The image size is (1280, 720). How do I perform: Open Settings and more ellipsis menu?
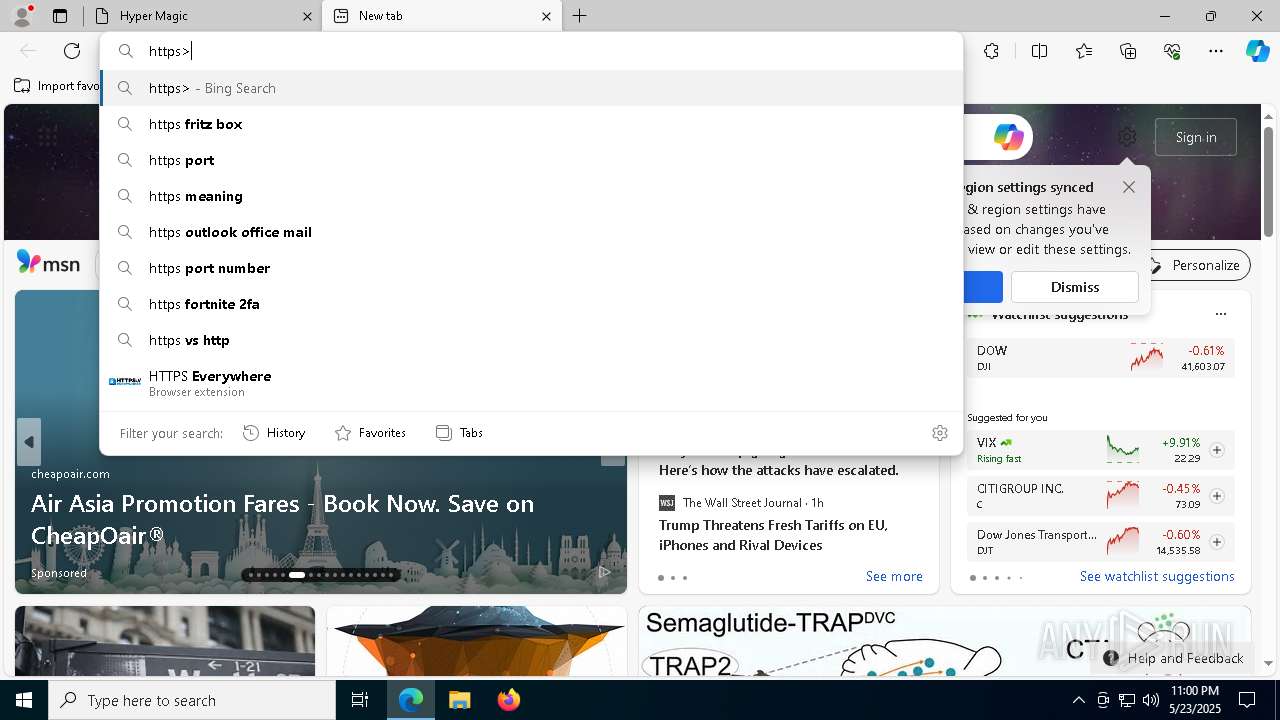pyautogui.click(x=1216, y=51)
